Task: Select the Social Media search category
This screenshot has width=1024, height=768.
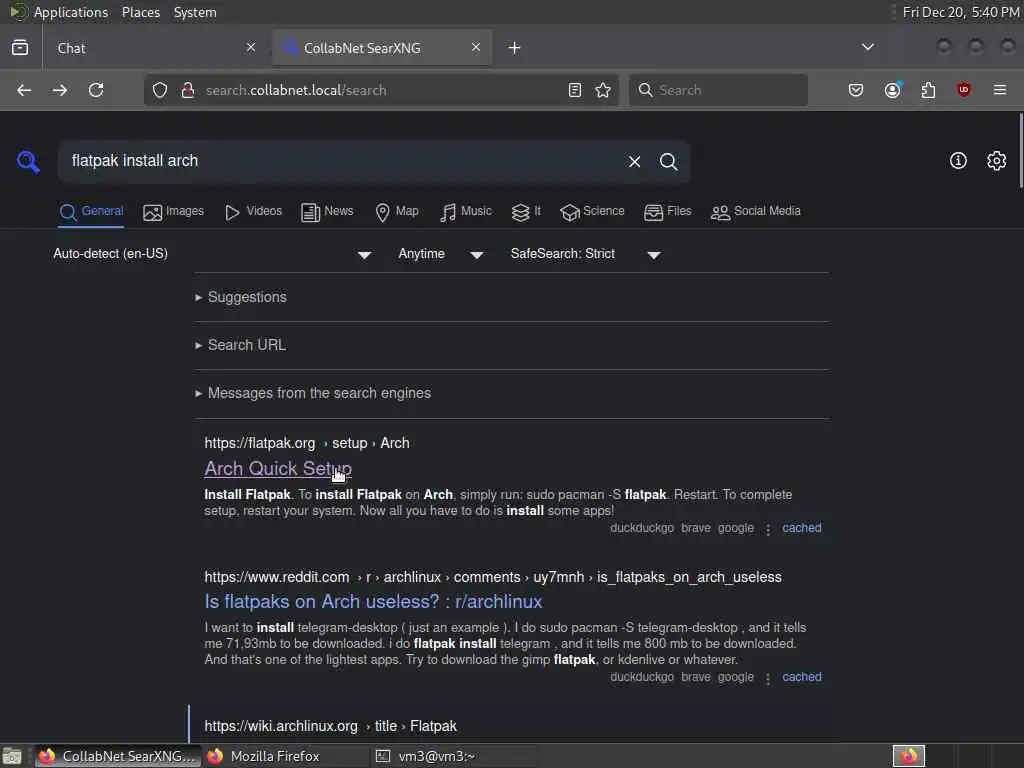Action: [756, 212]
